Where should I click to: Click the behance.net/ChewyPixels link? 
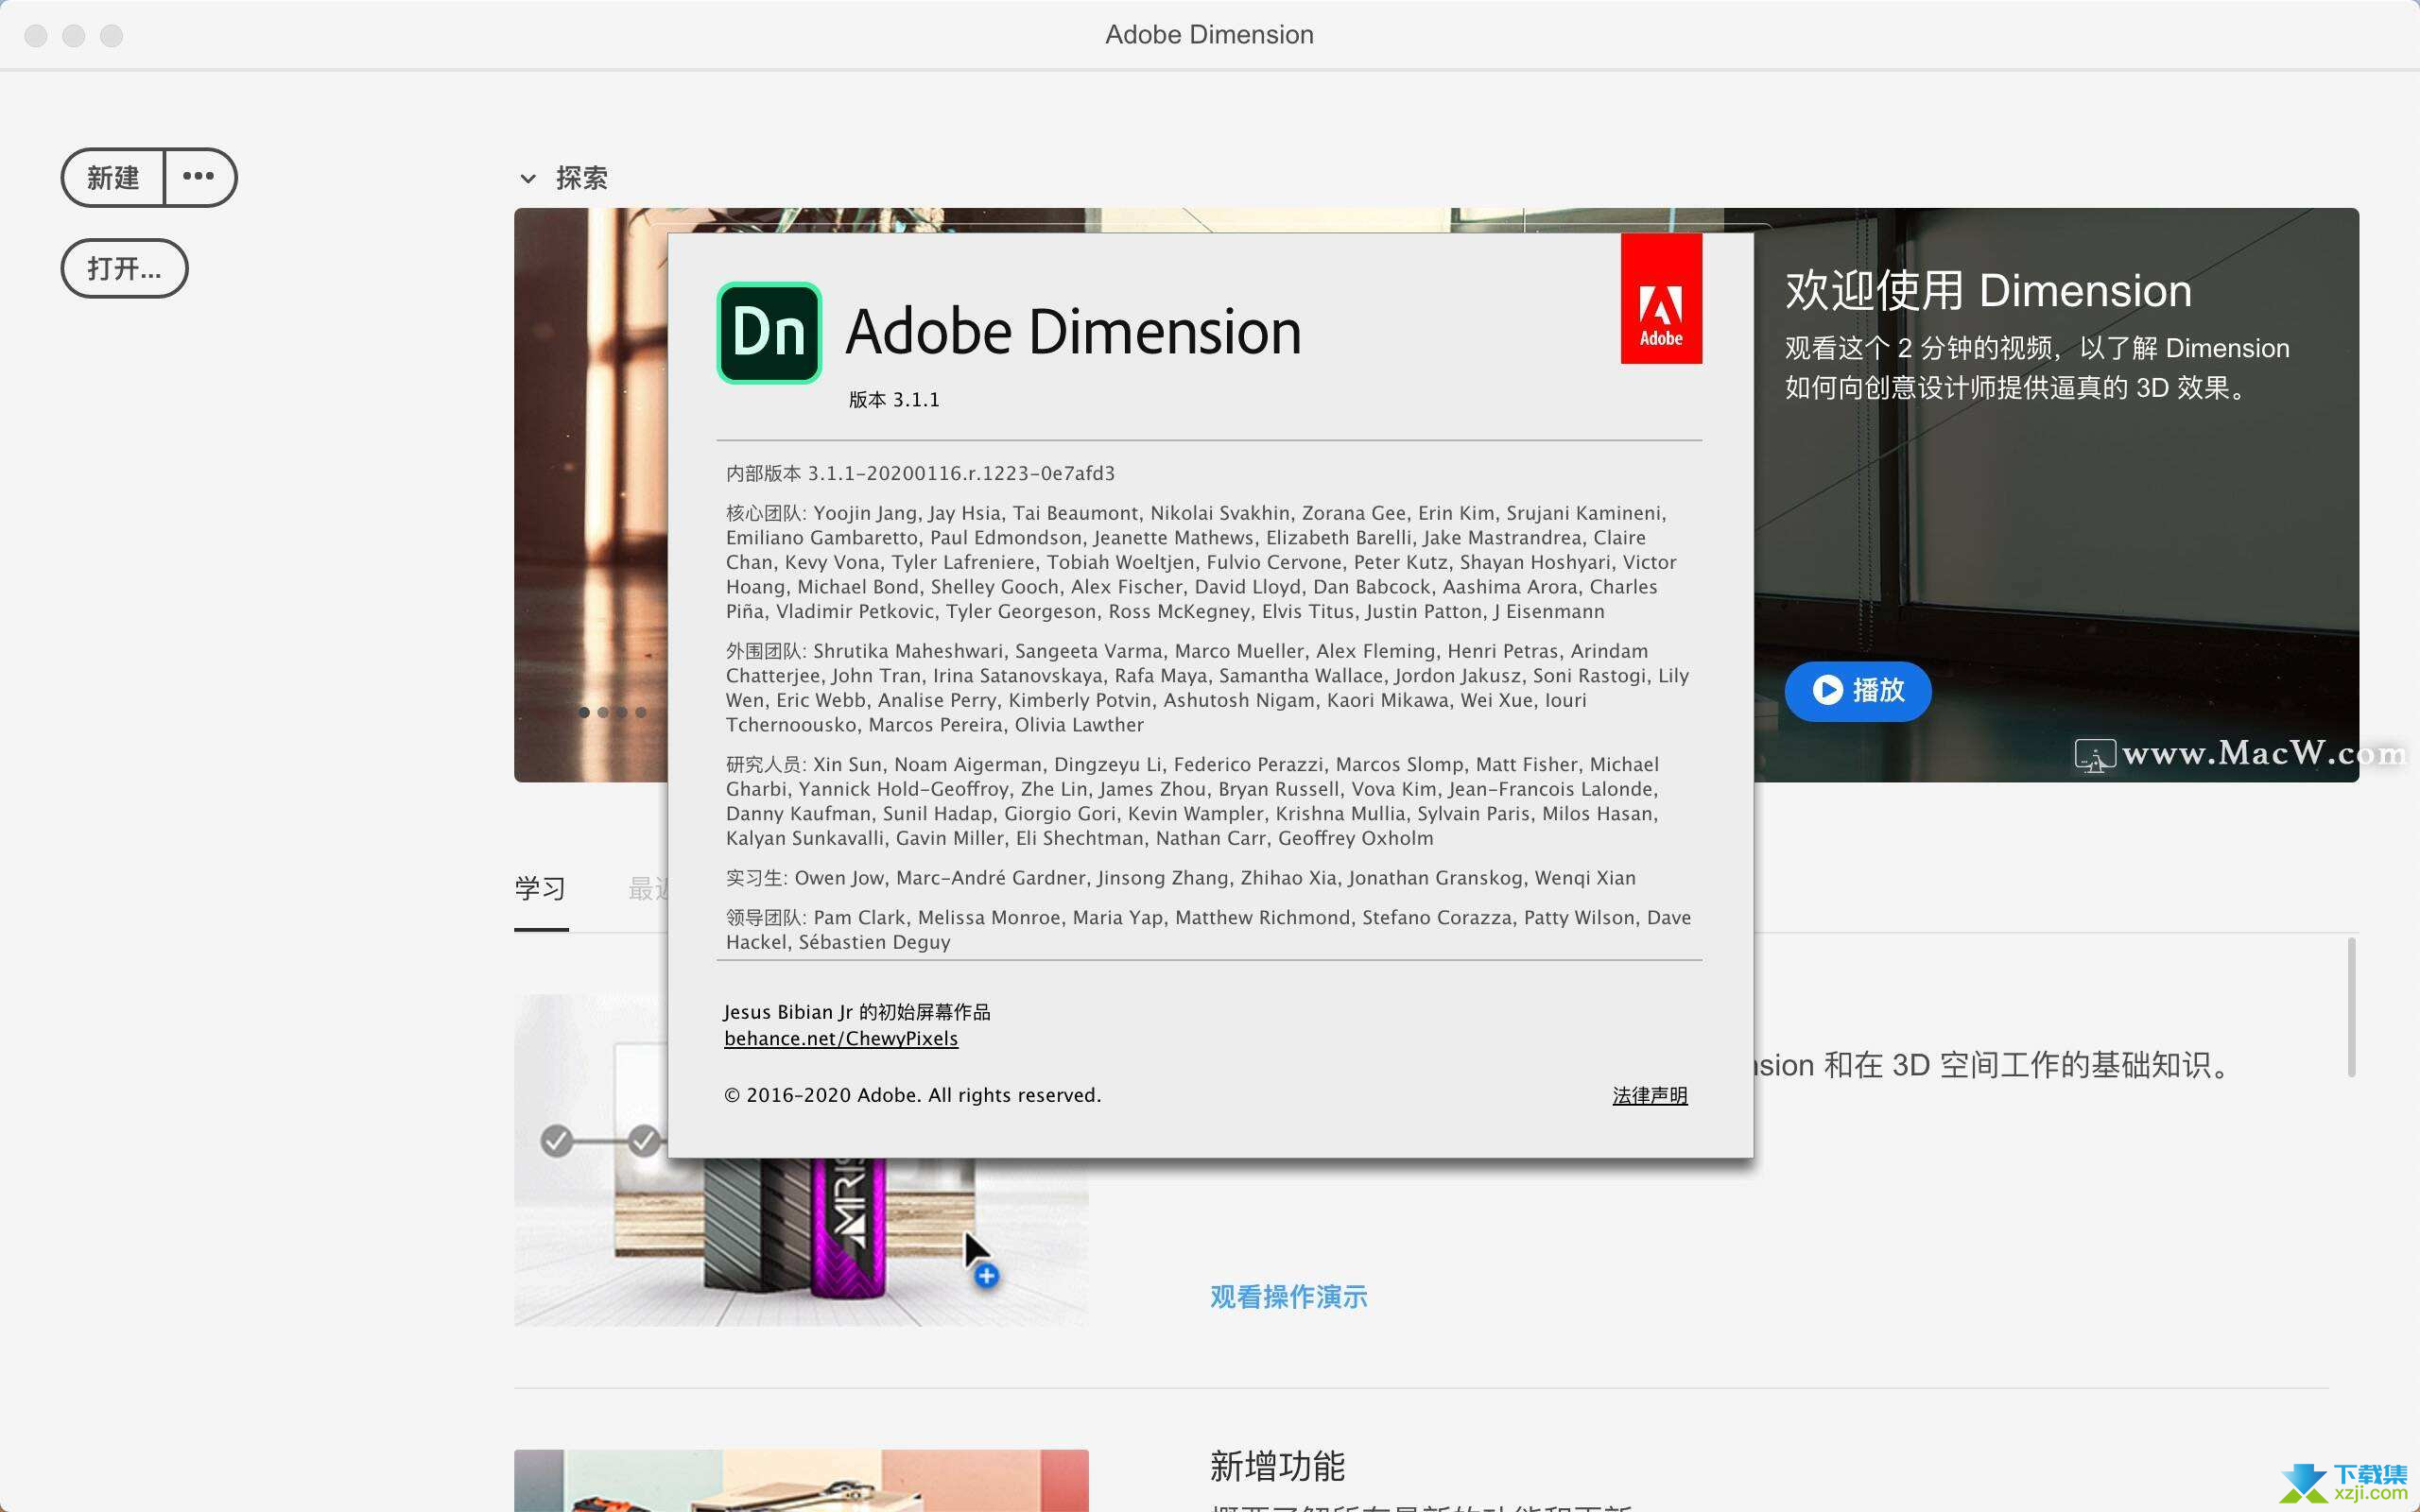(841, 1037)
